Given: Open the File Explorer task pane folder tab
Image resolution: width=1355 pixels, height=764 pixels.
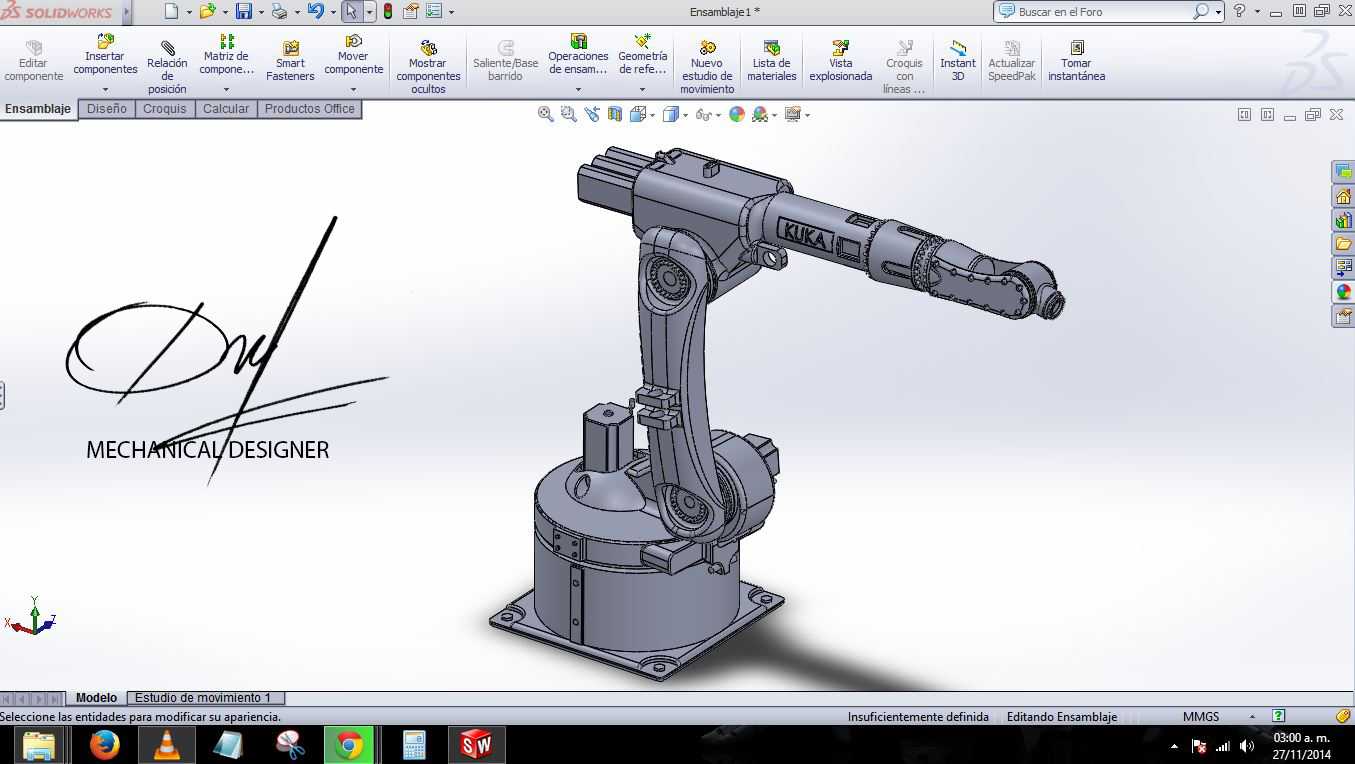Looking at the screenshot, I should tap(1343, 244).
